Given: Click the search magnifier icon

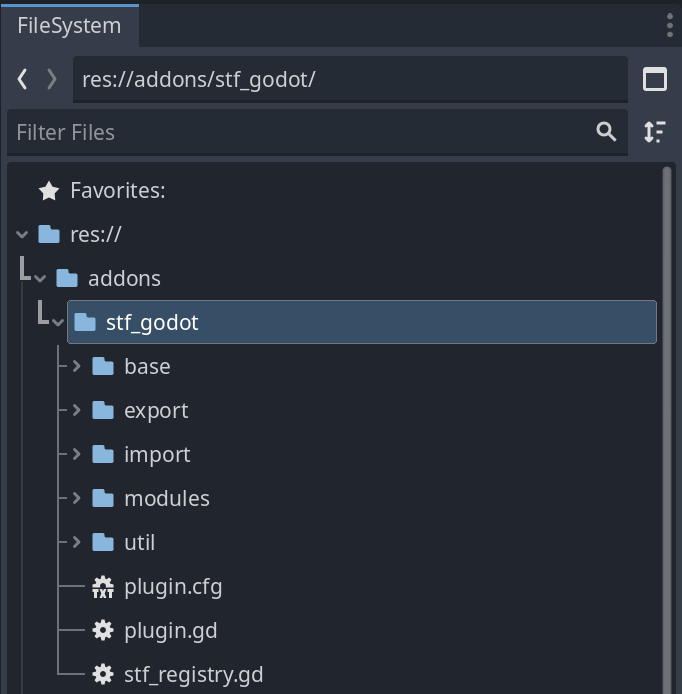Looking at the screenshot, I should tap(606, 132).
